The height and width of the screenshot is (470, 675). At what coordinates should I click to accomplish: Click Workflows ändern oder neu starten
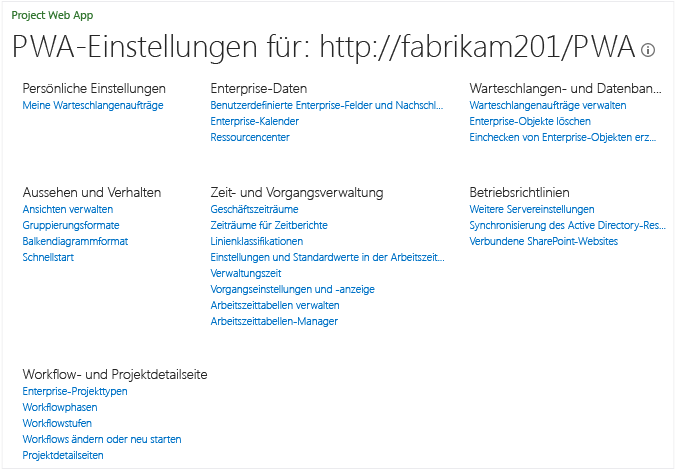tap(102, 439)
